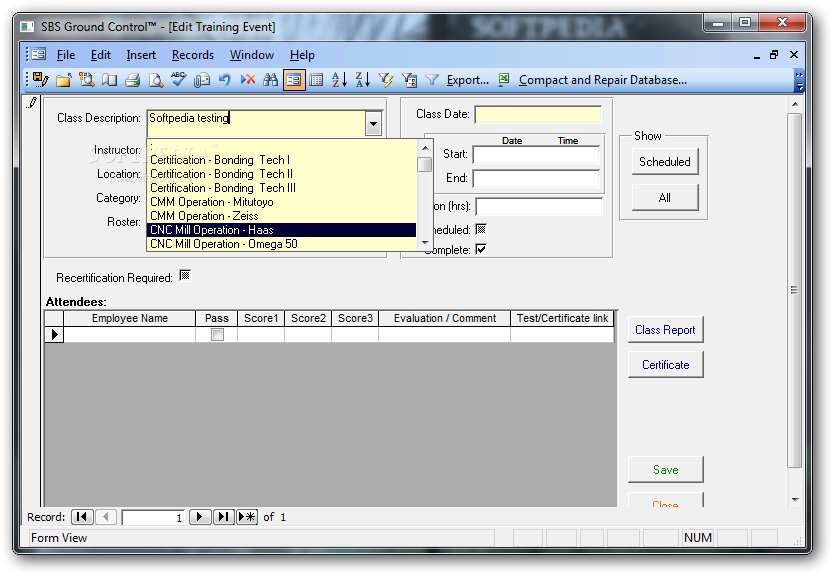Toggle the Scheduled checkbox
This screenshot has width=833, height=575.
pos(481,230)
